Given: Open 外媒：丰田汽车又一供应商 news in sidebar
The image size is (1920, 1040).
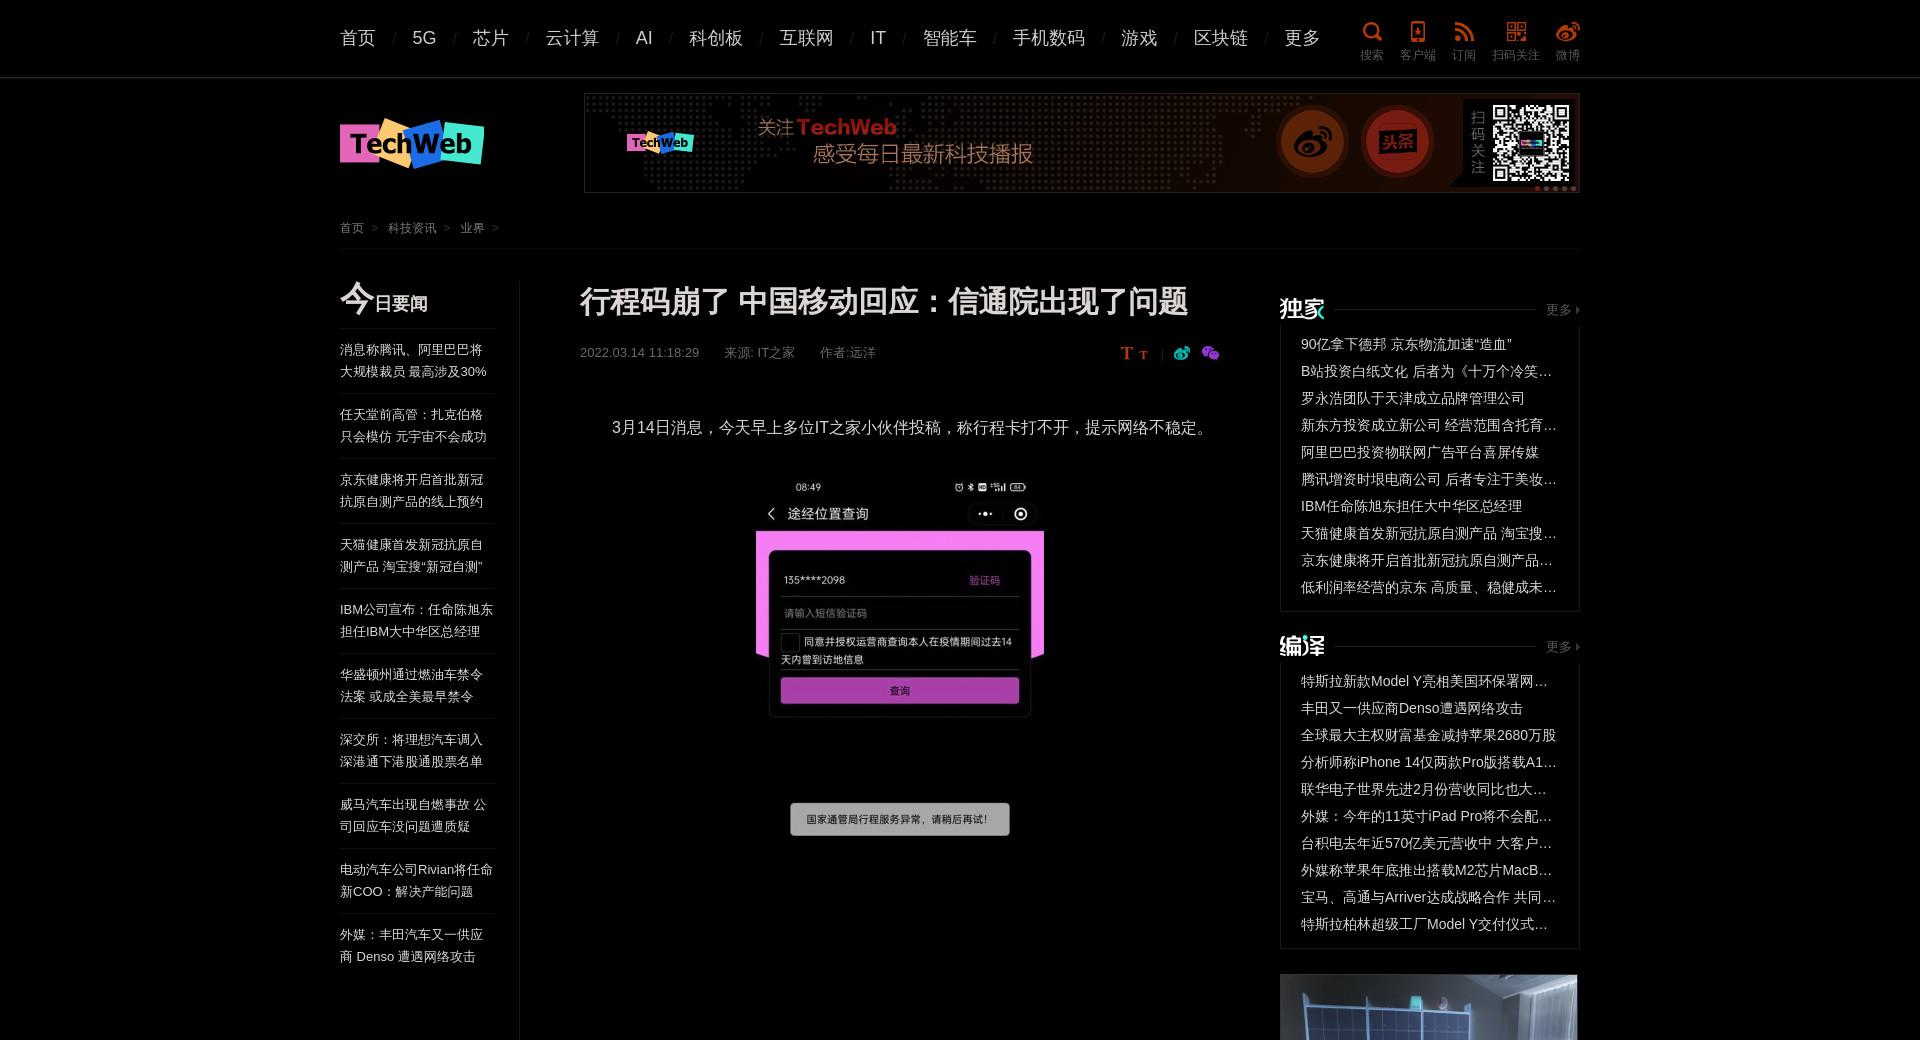Looking at the screenshot, I should click(411, 946).
